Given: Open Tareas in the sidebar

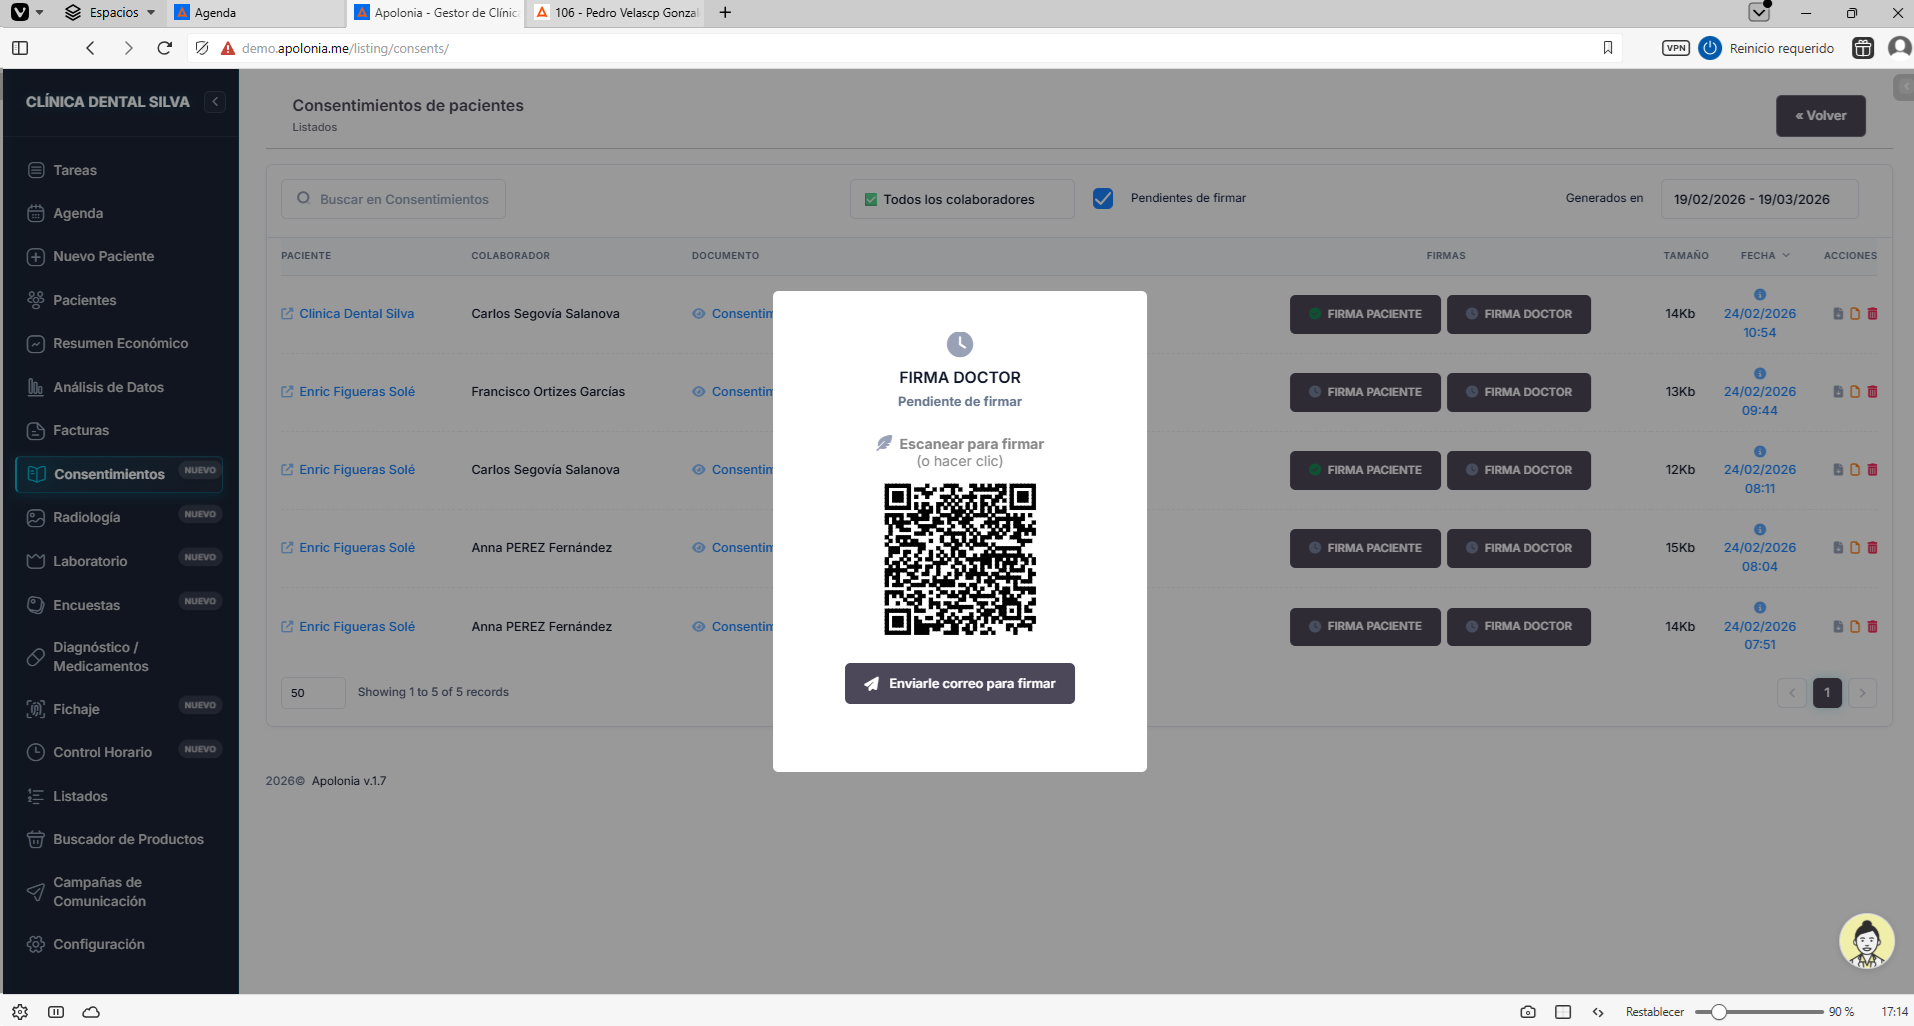Looking at the screenshot, I should pyautogui.click(x=75, y=171).
